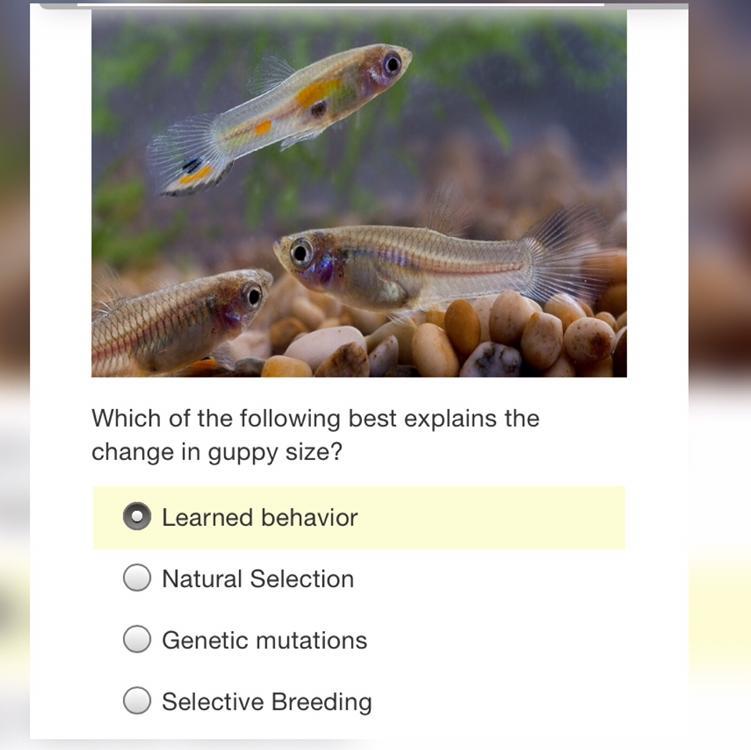Select the Learned behavior radio button
Image resolution: width=751 pixels, height=750 pixels.
point(137,517)
